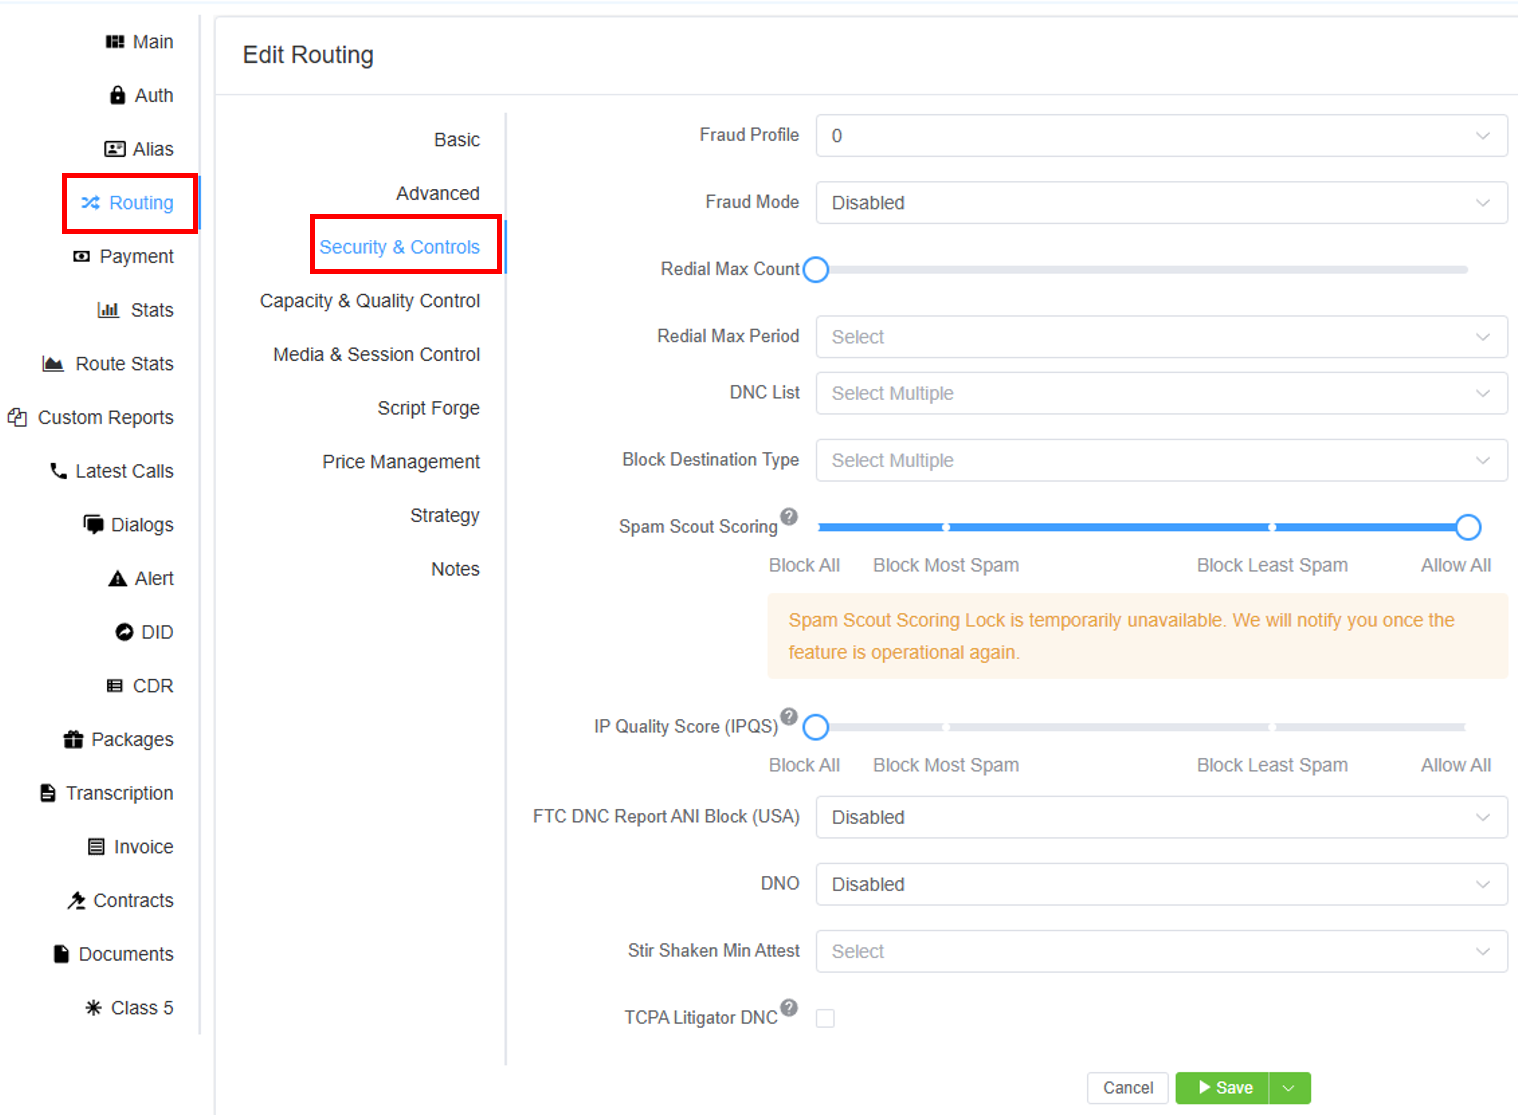Click the Redial Max Count slider handle
The width and height of the screenshot is (1518, 1115).
click(816, 270)
